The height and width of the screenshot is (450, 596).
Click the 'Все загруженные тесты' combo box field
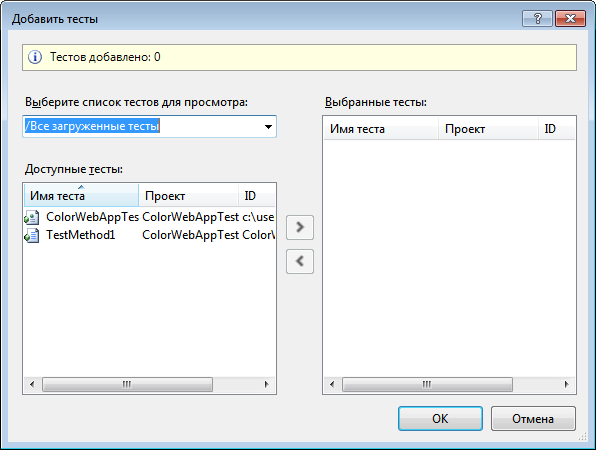tap(149, 127)
